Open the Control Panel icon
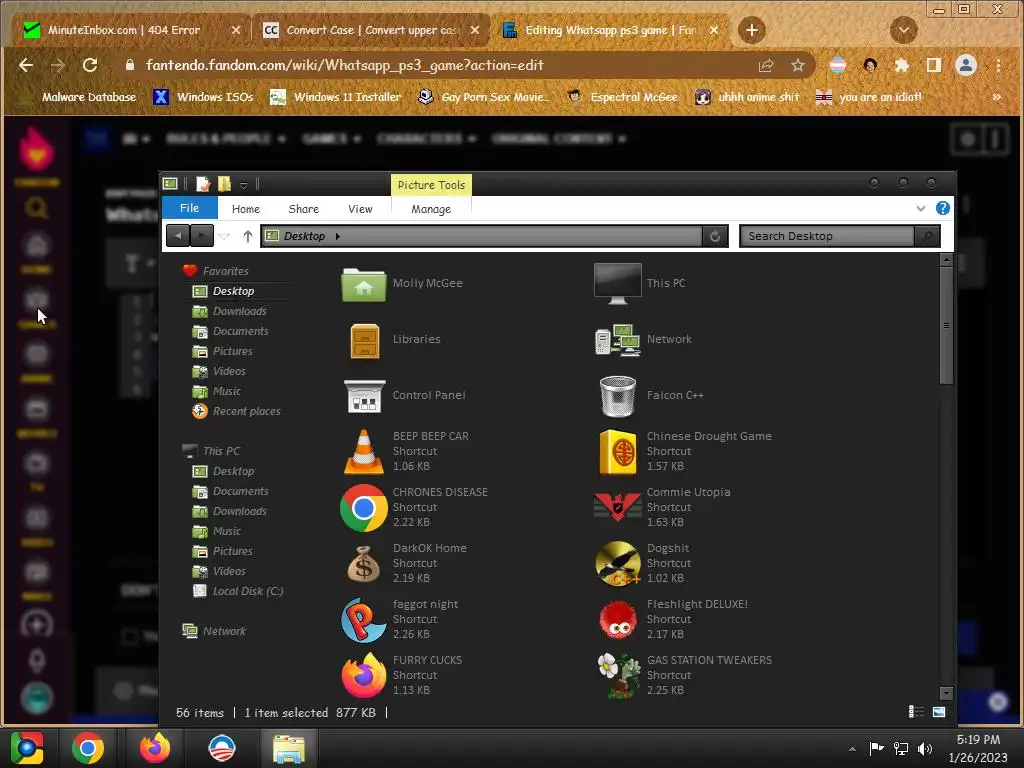Image resolution: width=1024 pixels, height=768 pixels. pyautogui.click(x=364, y=396)
